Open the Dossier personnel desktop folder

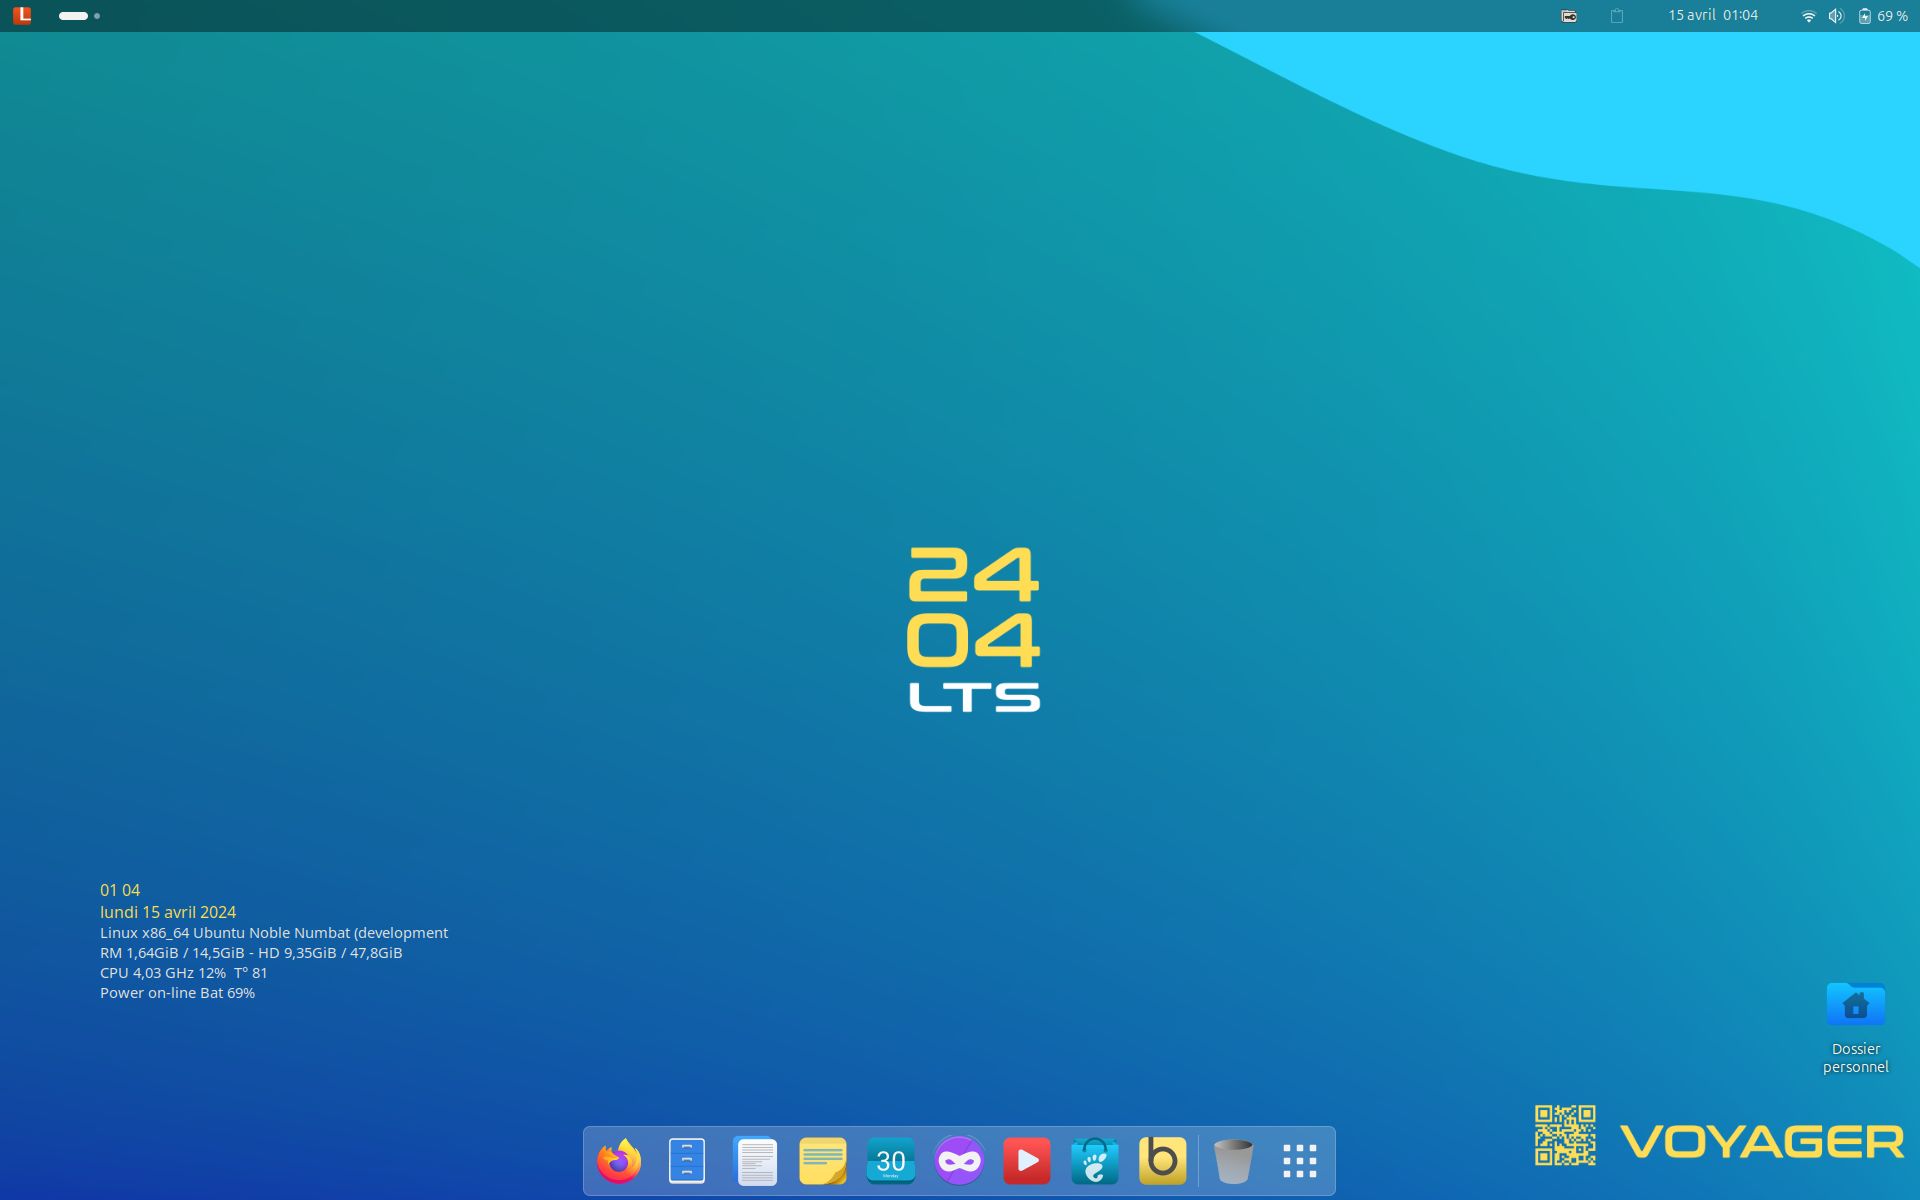1855,1006
